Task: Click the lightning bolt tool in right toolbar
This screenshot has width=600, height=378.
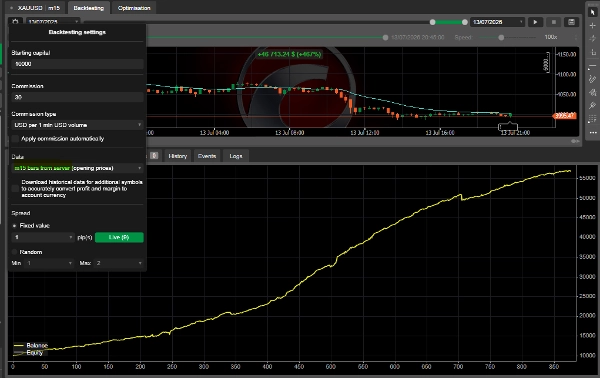Action: pos(593,39)
